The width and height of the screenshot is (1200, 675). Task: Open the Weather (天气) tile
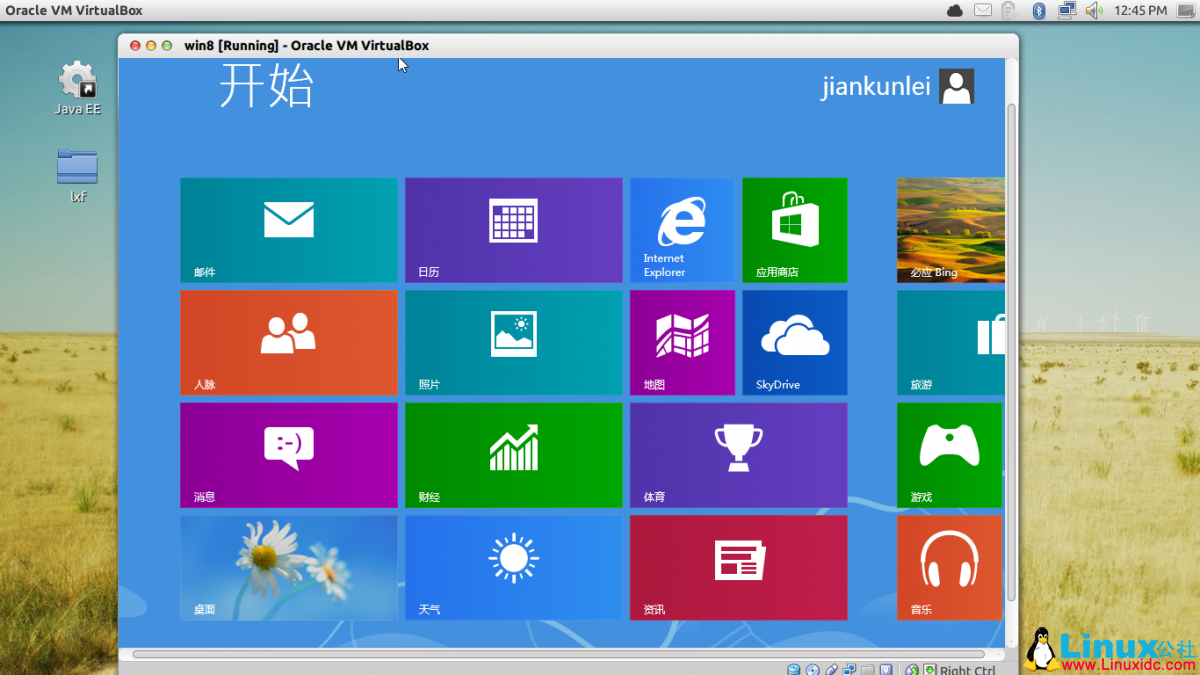point(513,567)
